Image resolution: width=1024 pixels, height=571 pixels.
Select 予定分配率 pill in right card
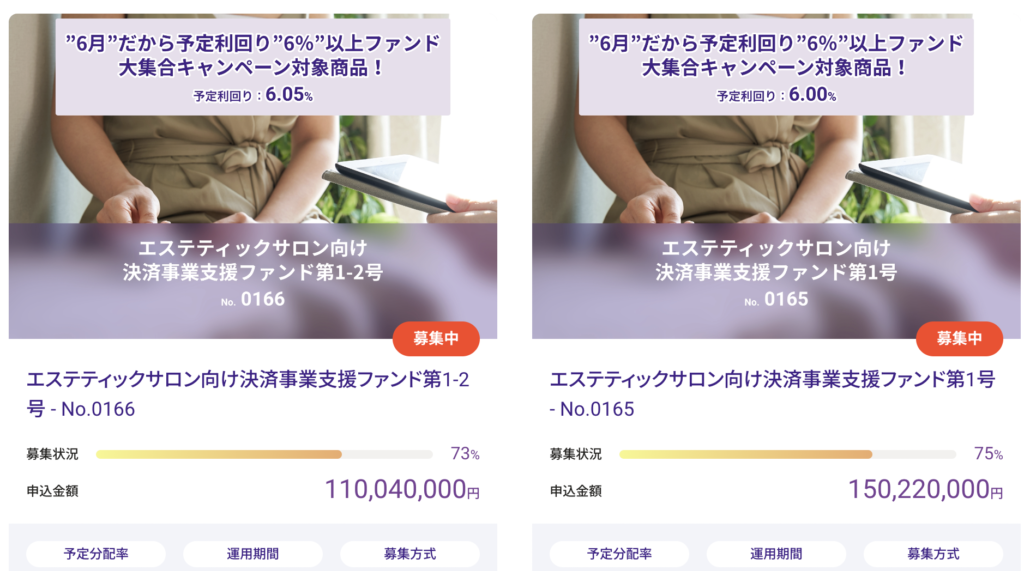click(x=619, y=554)
